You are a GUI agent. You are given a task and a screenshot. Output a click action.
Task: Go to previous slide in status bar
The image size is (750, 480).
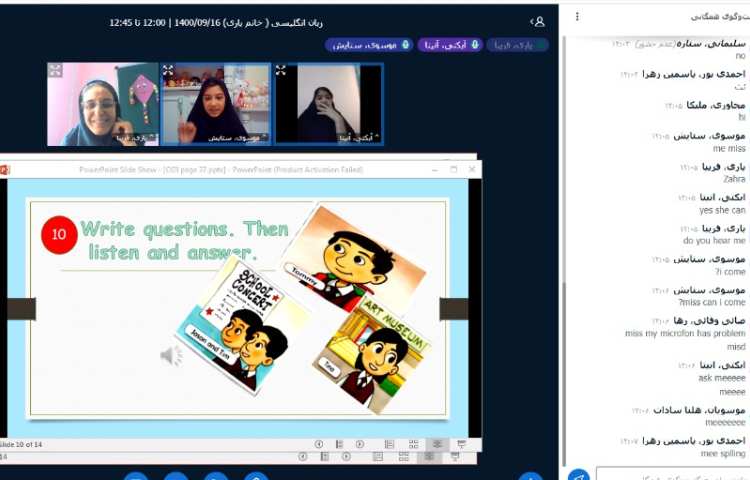point(319,444)
